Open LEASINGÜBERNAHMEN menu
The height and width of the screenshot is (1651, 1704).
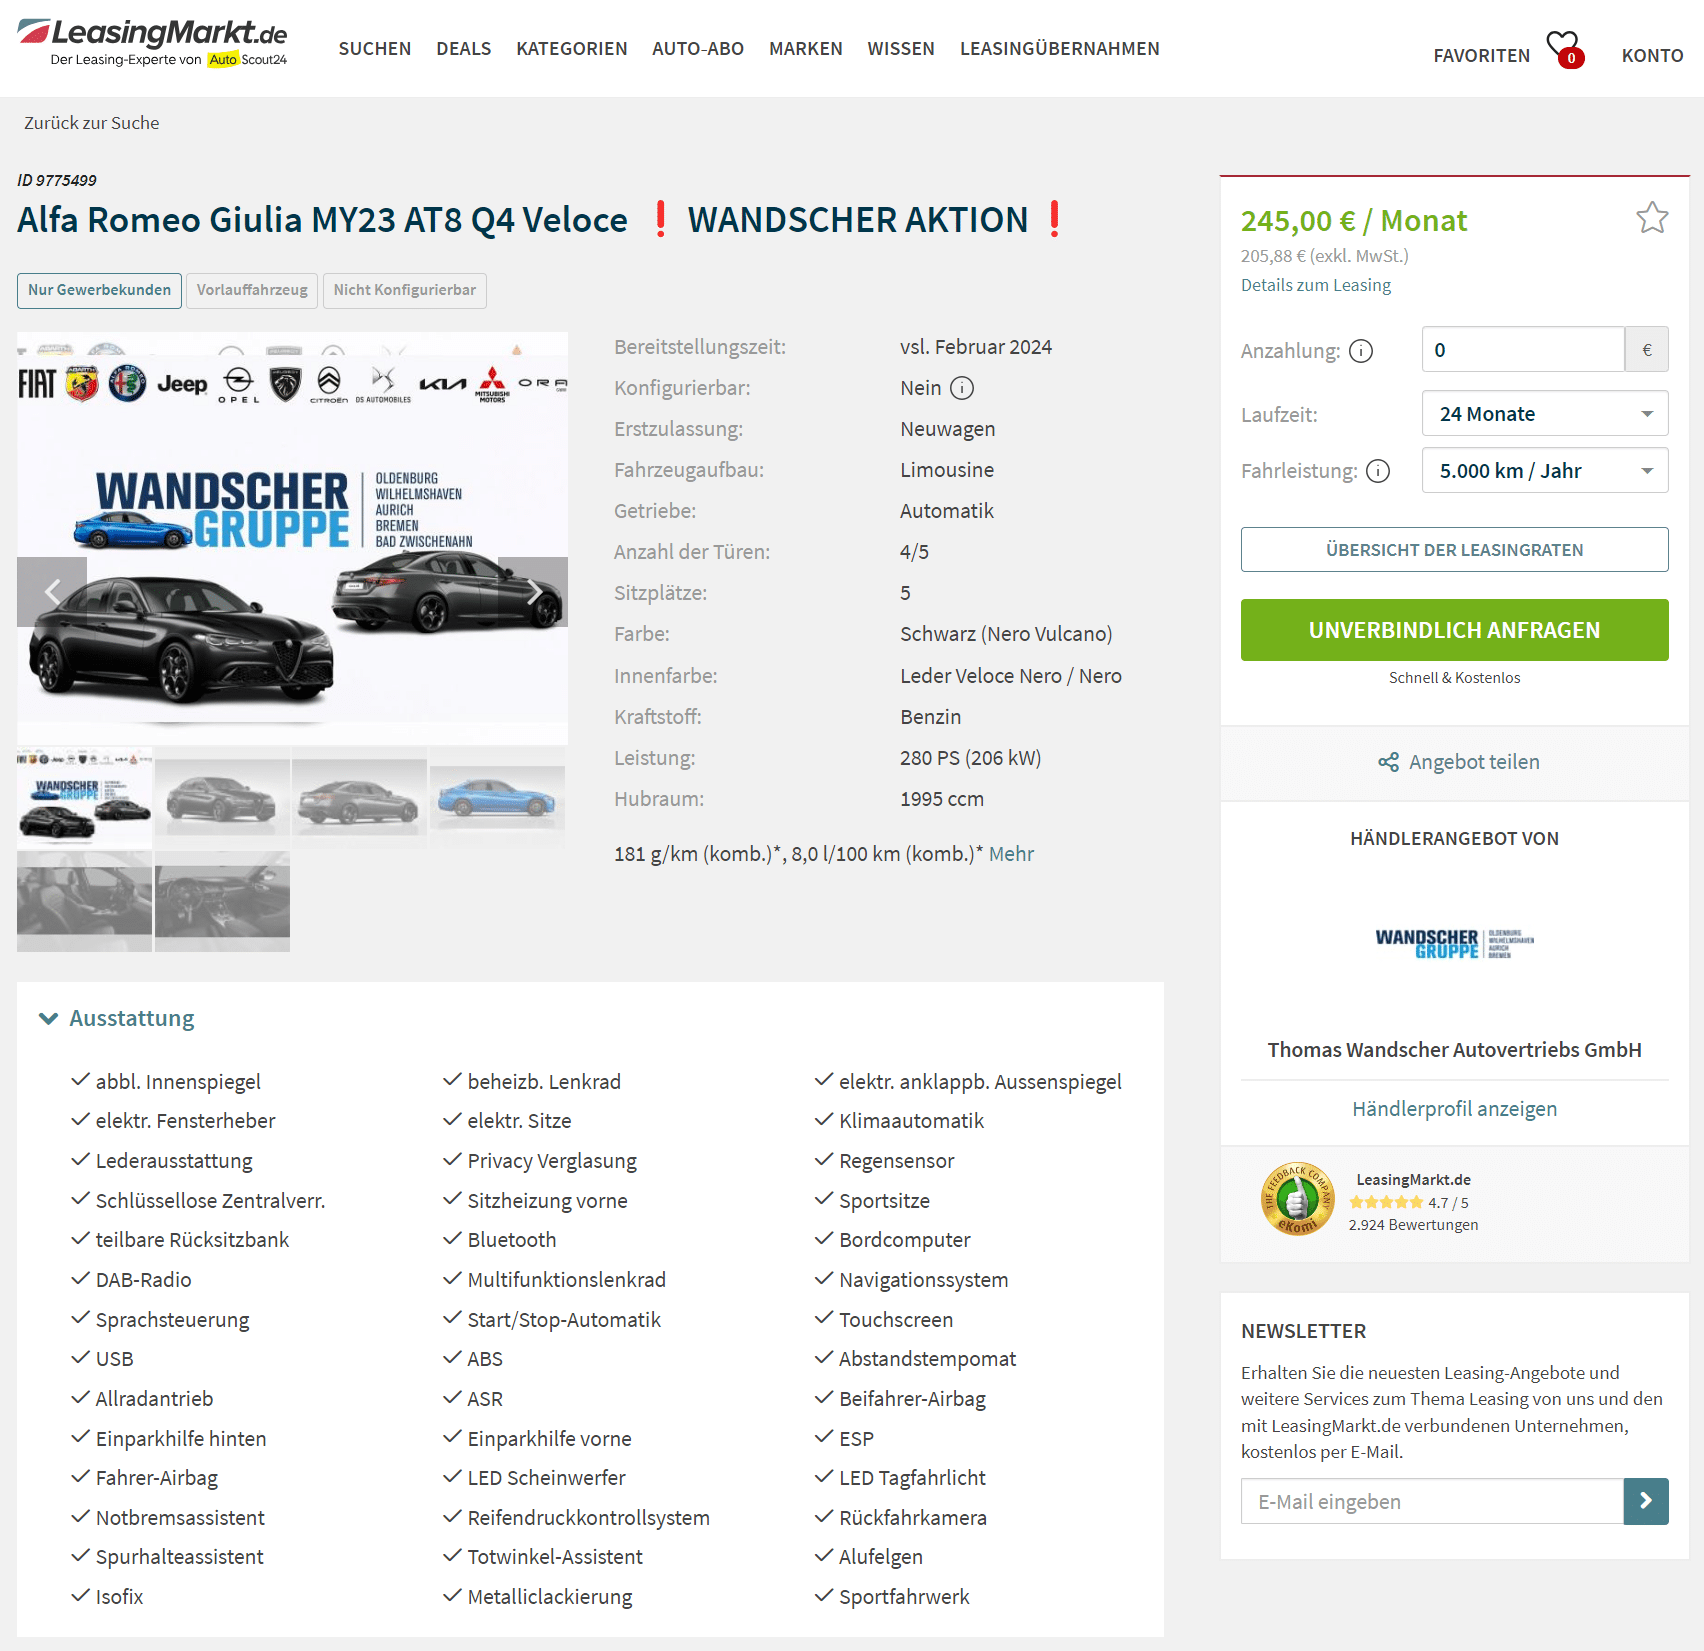1060,49
